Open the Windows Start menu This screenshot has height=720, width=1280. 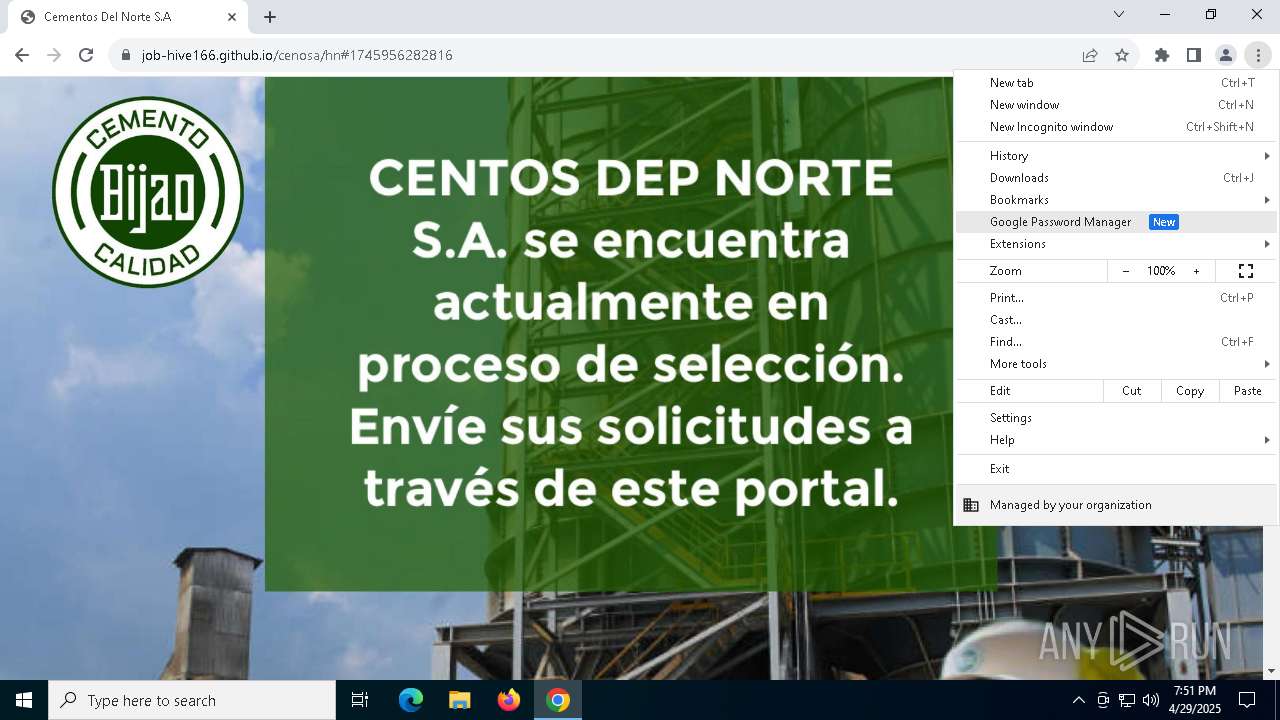(24, 700)
